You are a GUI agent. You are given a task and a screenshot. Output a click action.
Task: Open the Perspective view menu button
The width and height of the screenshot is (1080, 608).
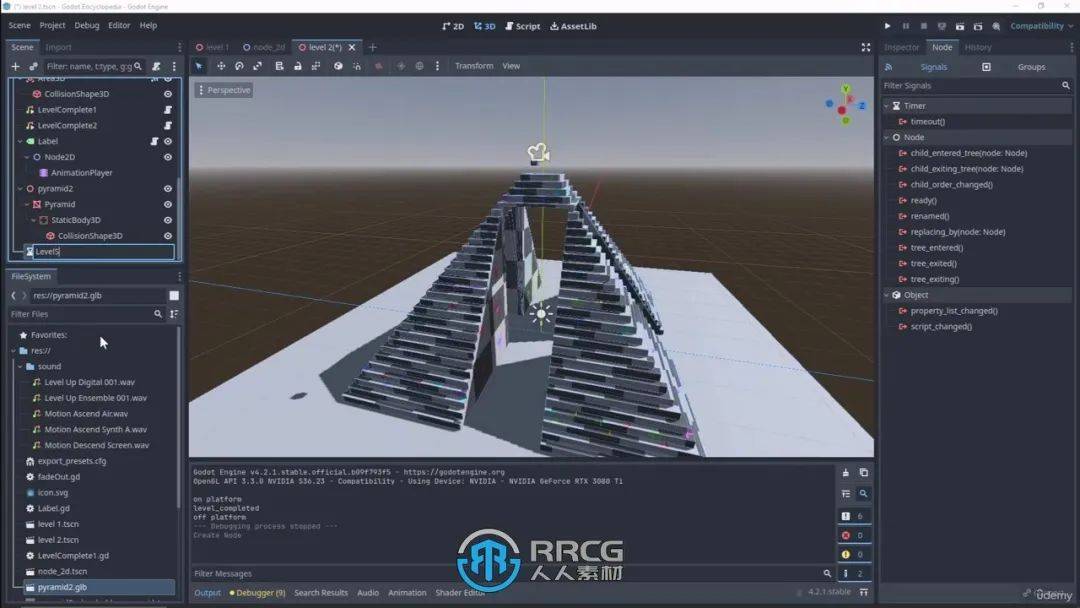pyautogui.click(x=224, y=90)
